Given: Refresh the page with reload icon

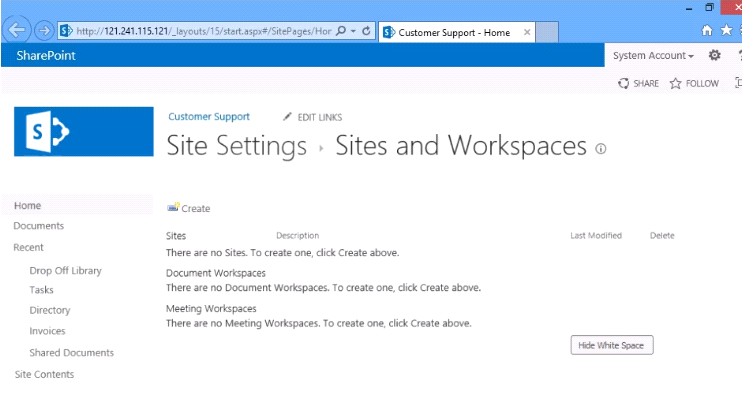Looking at the screenshot, I should click(x=366, y=31).
